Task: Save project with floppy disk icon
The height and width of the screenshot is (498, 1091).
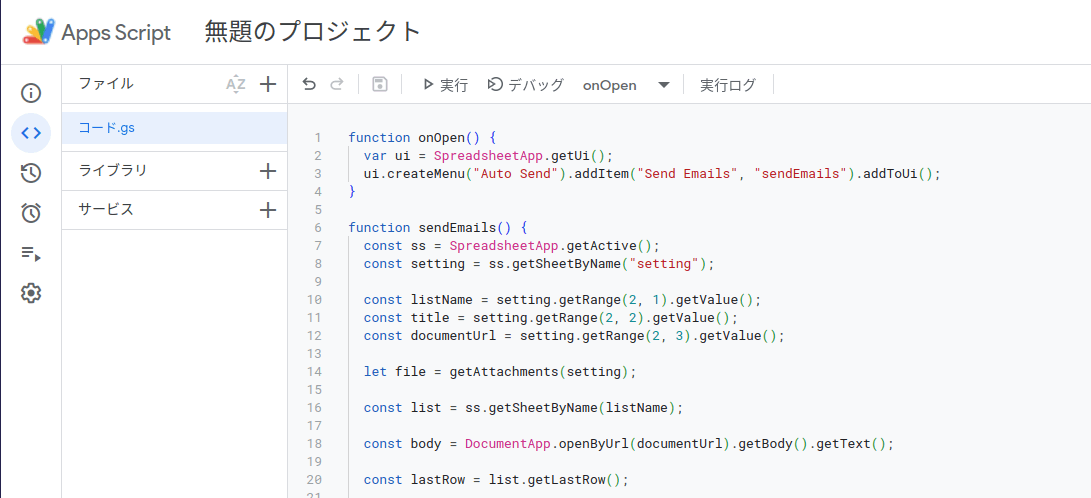Action: click(380, 85)
